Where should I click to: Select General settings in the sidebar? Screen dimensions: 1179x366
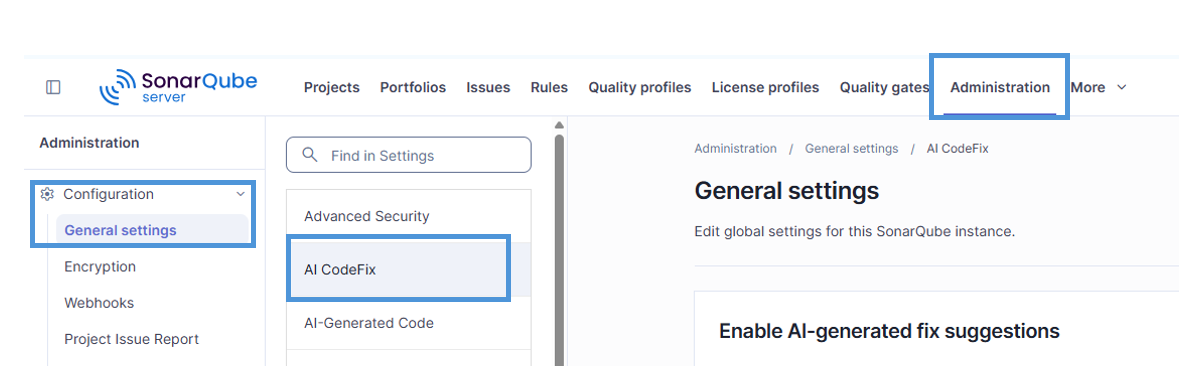point(152,230)
